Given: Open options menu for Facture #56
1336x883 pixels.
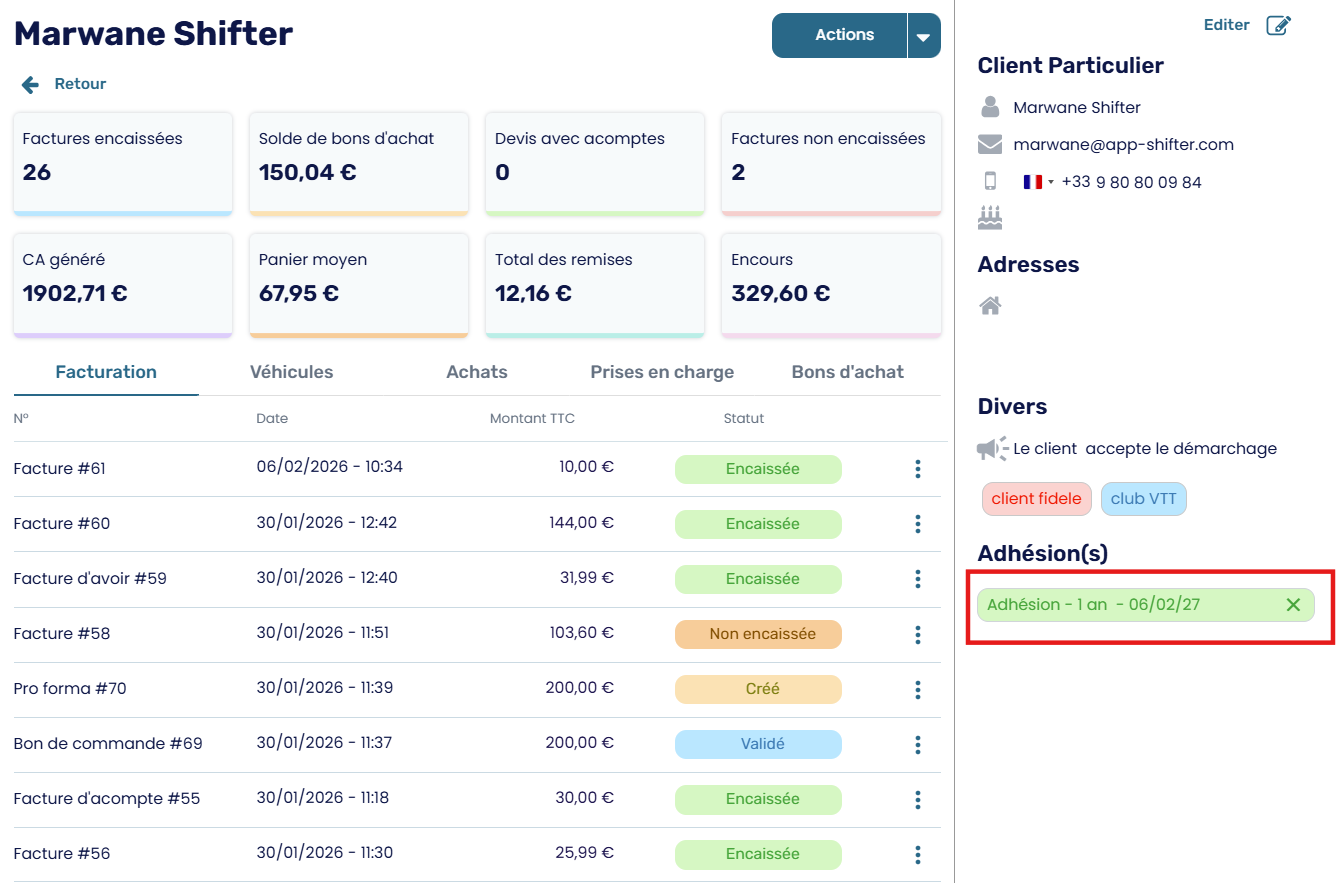Looking at the screenshot, I should pyautogui.click(x=918, y=854).
